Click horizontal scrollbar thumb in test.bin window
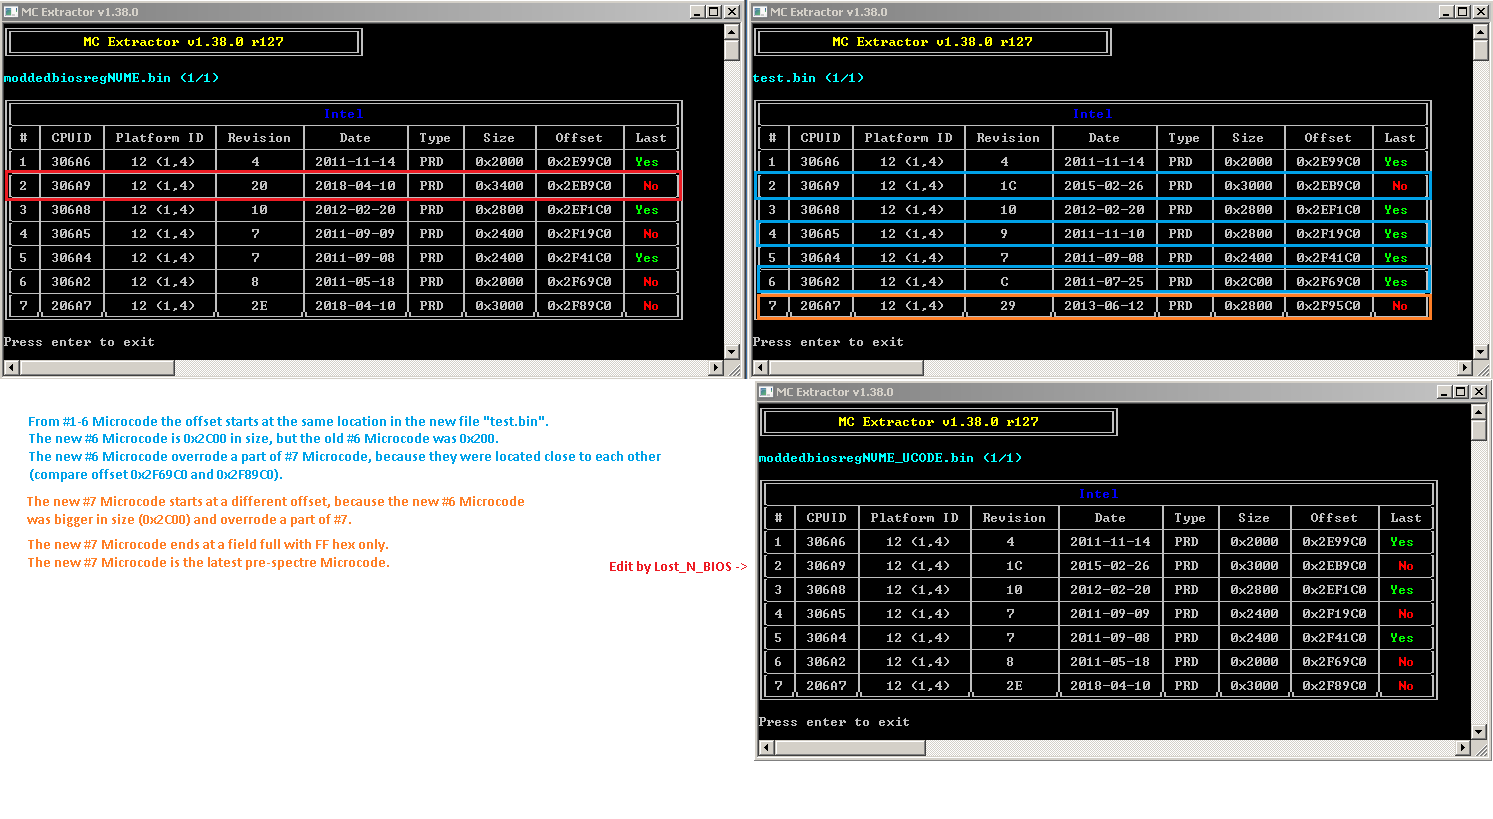1493x819 pixels. coord(846,368)
